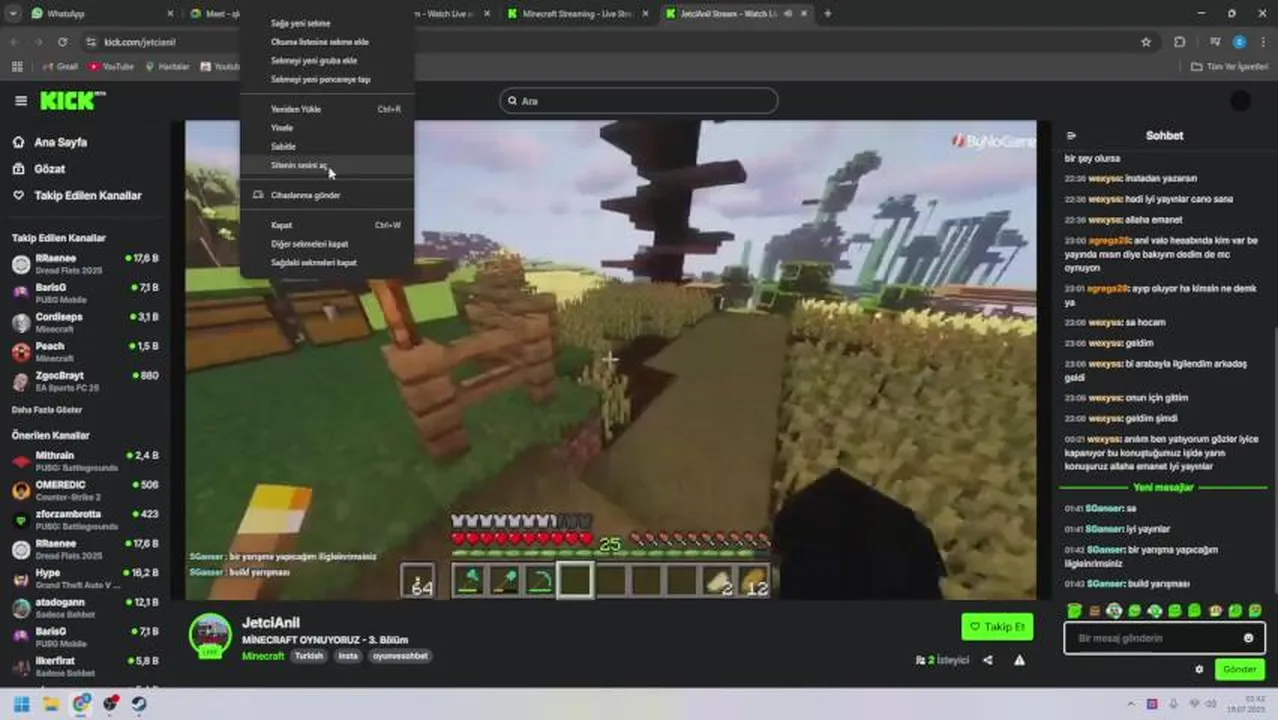Switch to the Meet browser tab
The height and width of the screenshot is (720, 1278).
tap(214, 14)
